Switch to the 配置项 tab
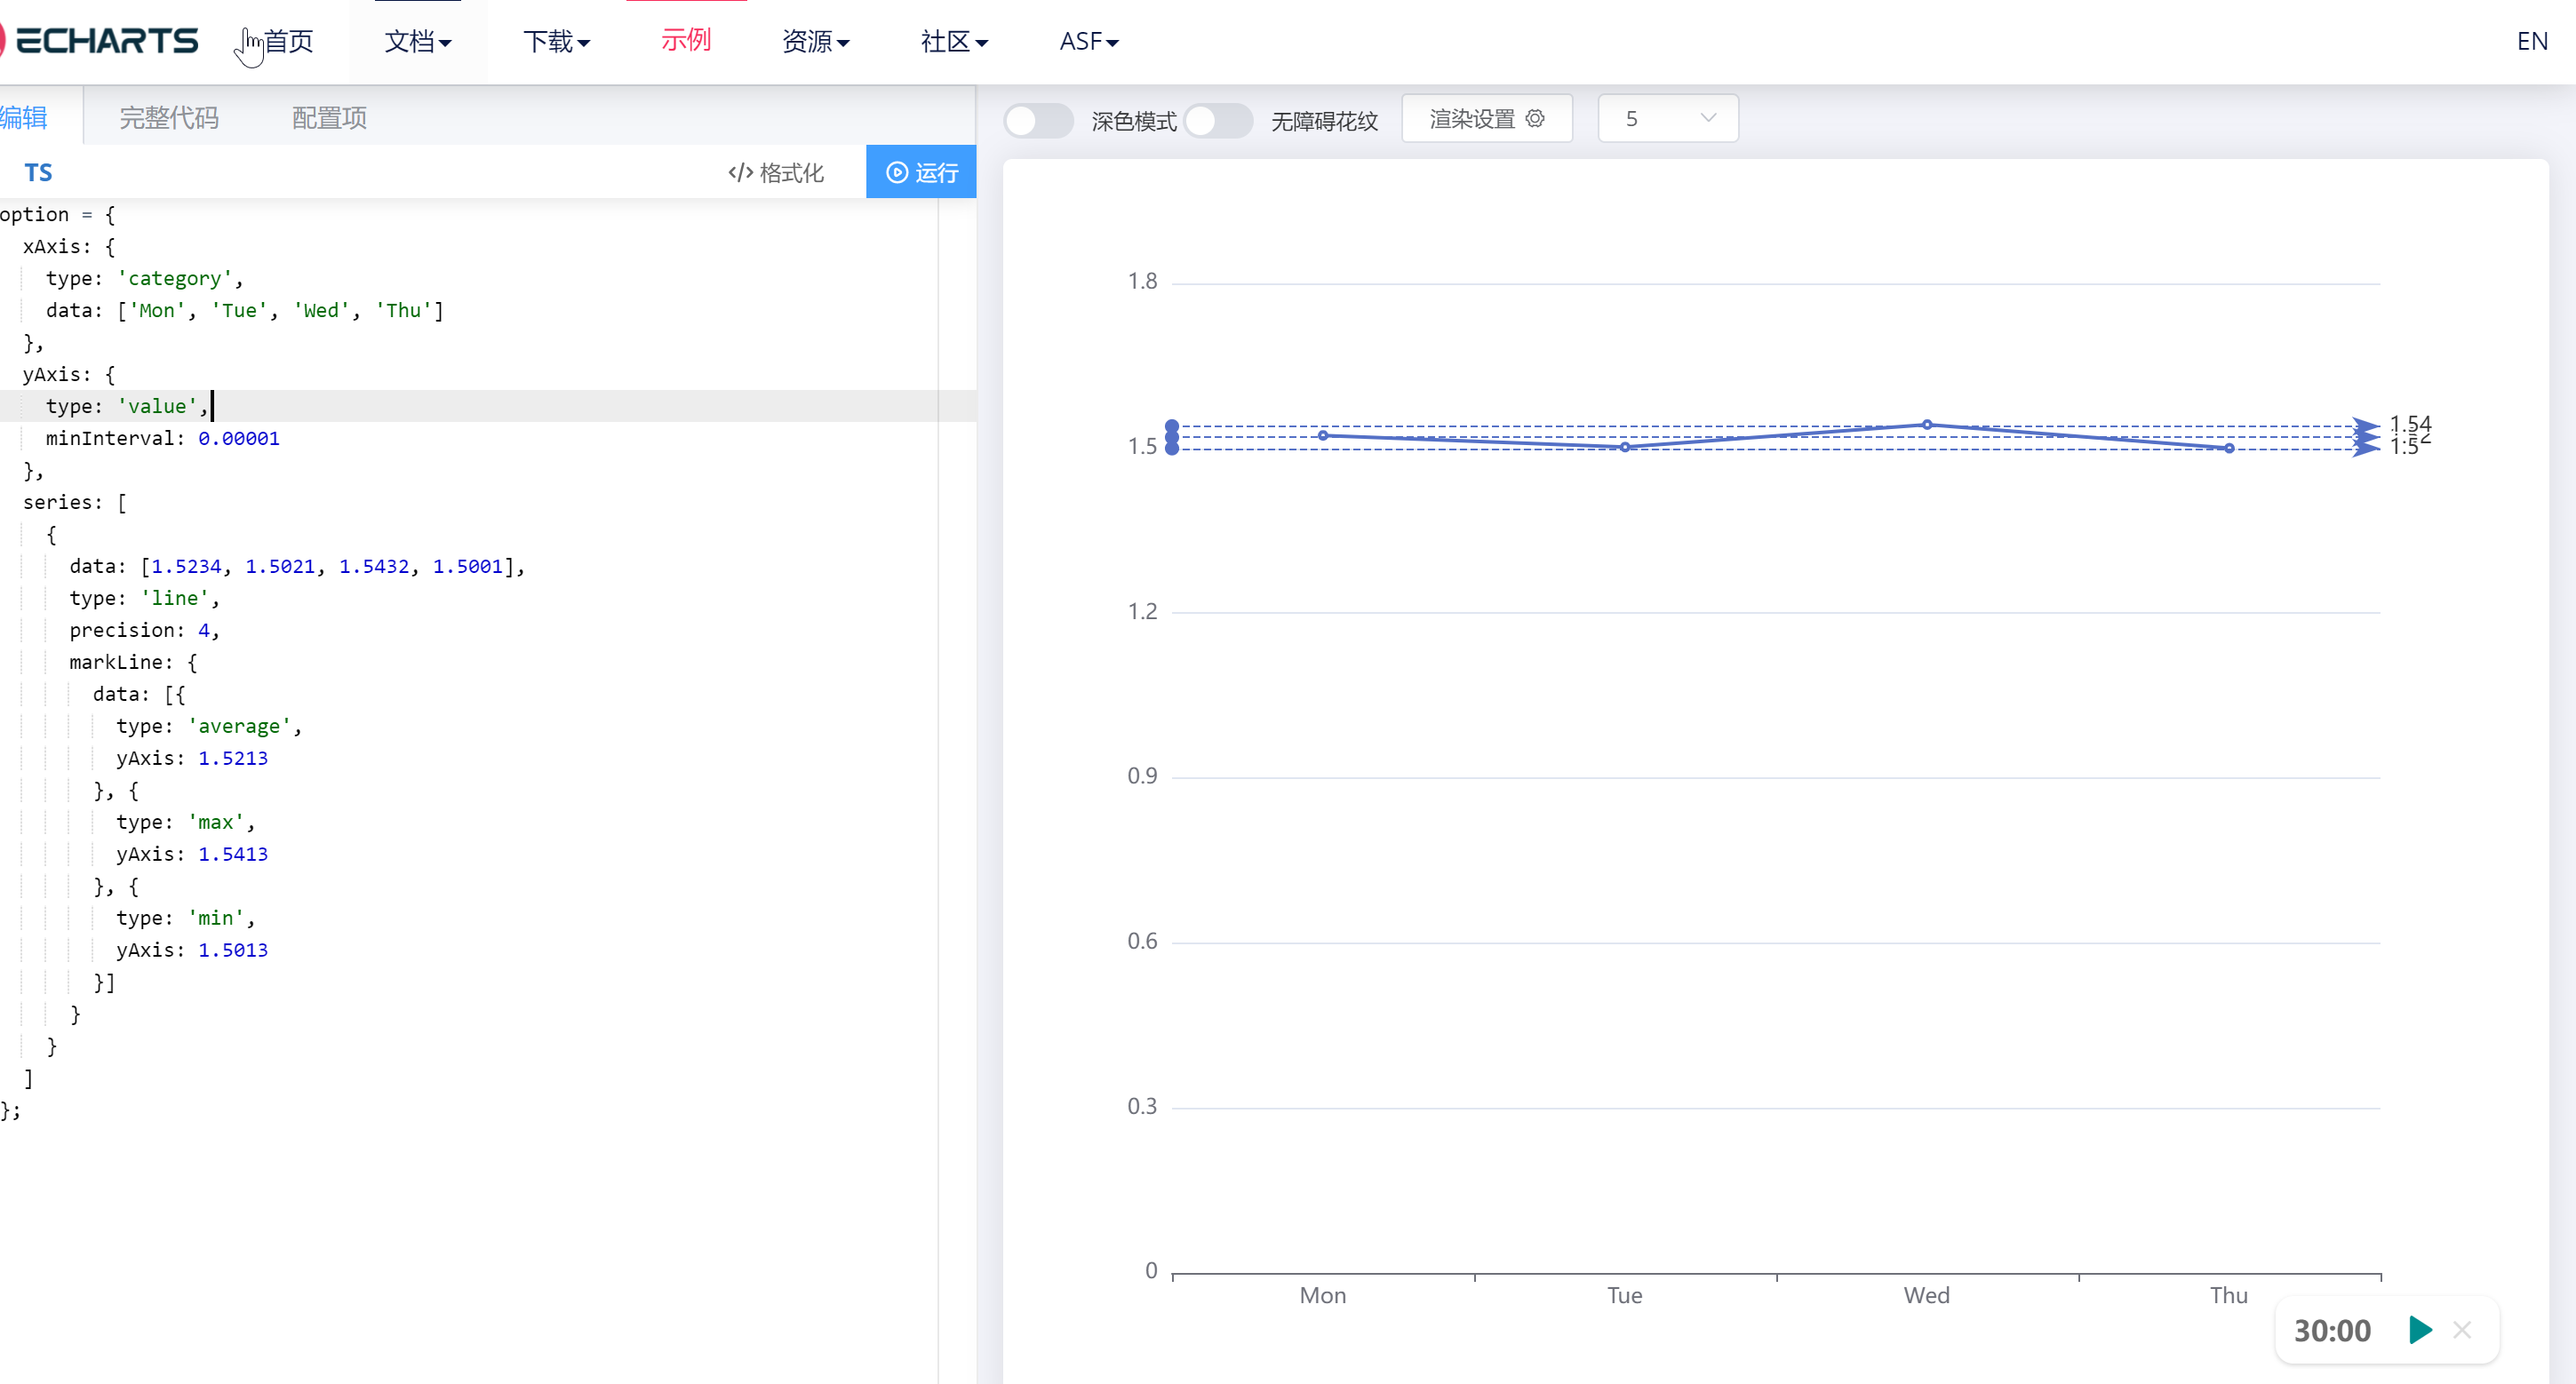The image size is (2576, 1384). (329, 117)
